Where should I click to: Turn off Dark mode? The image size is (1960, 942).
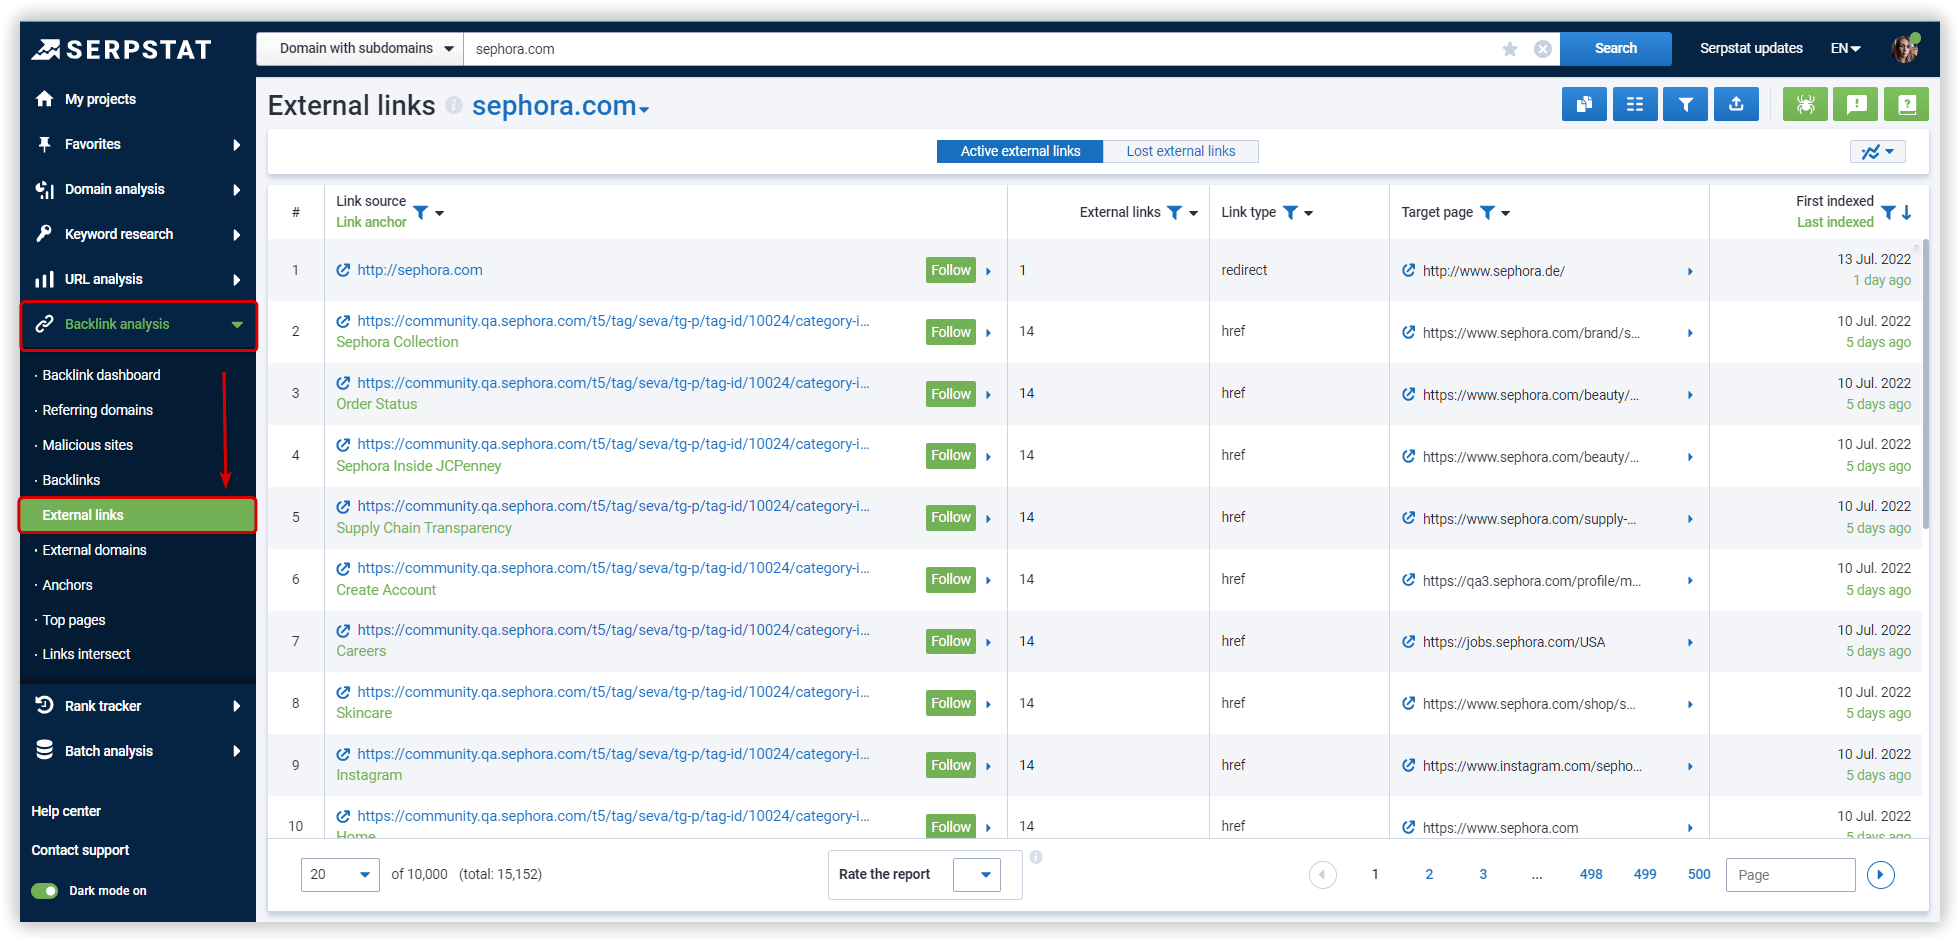click(x=44, y=890)
